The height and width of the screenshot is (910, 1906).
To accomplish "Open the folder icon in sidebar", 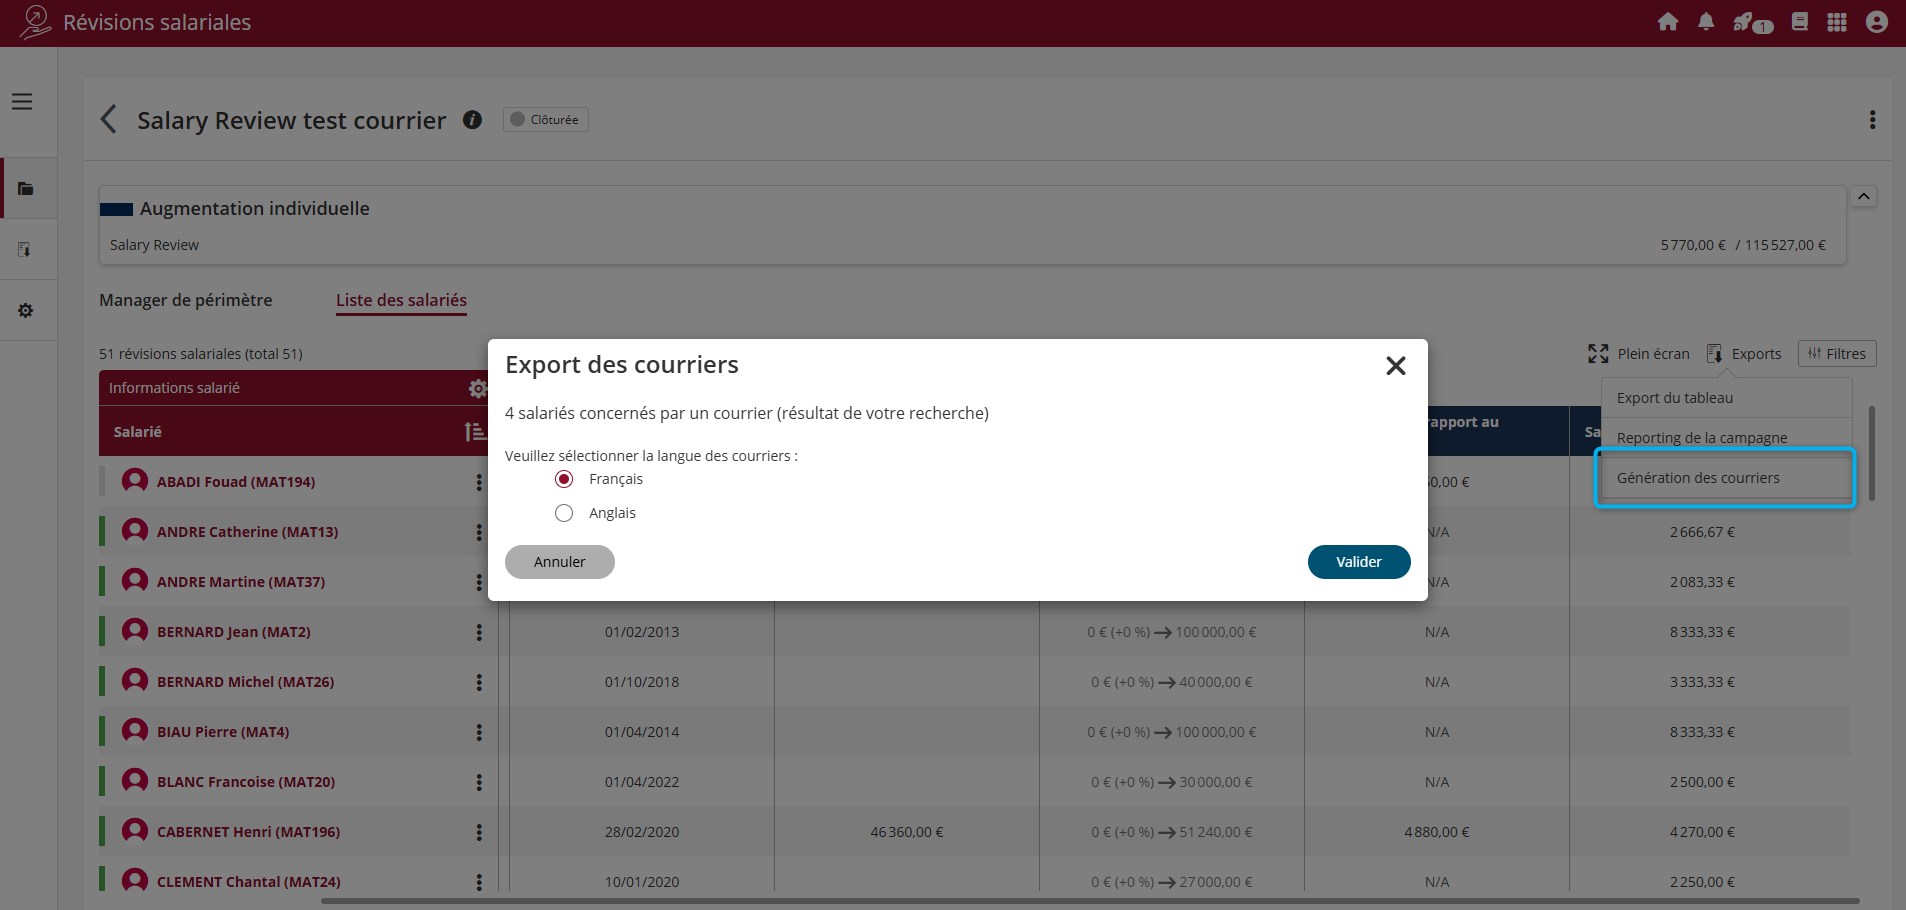I will coord(26,189).
